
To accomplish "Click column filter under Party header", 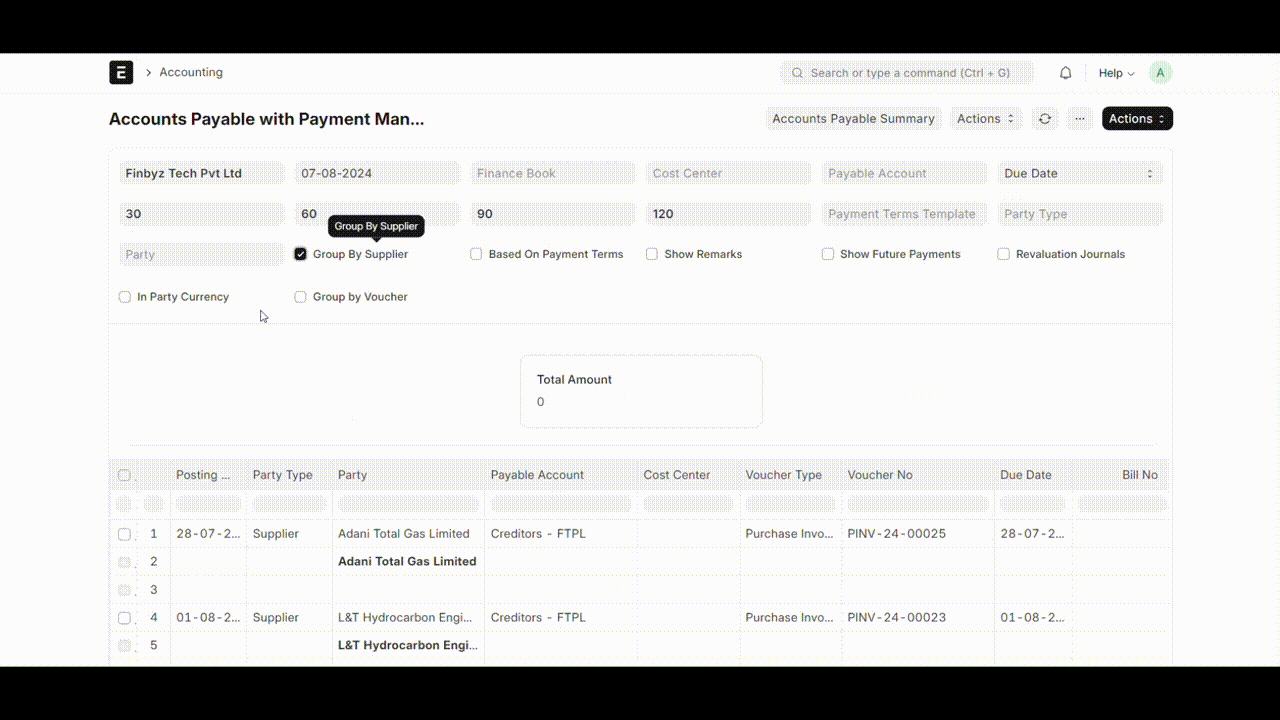I will tap(408, 504).
